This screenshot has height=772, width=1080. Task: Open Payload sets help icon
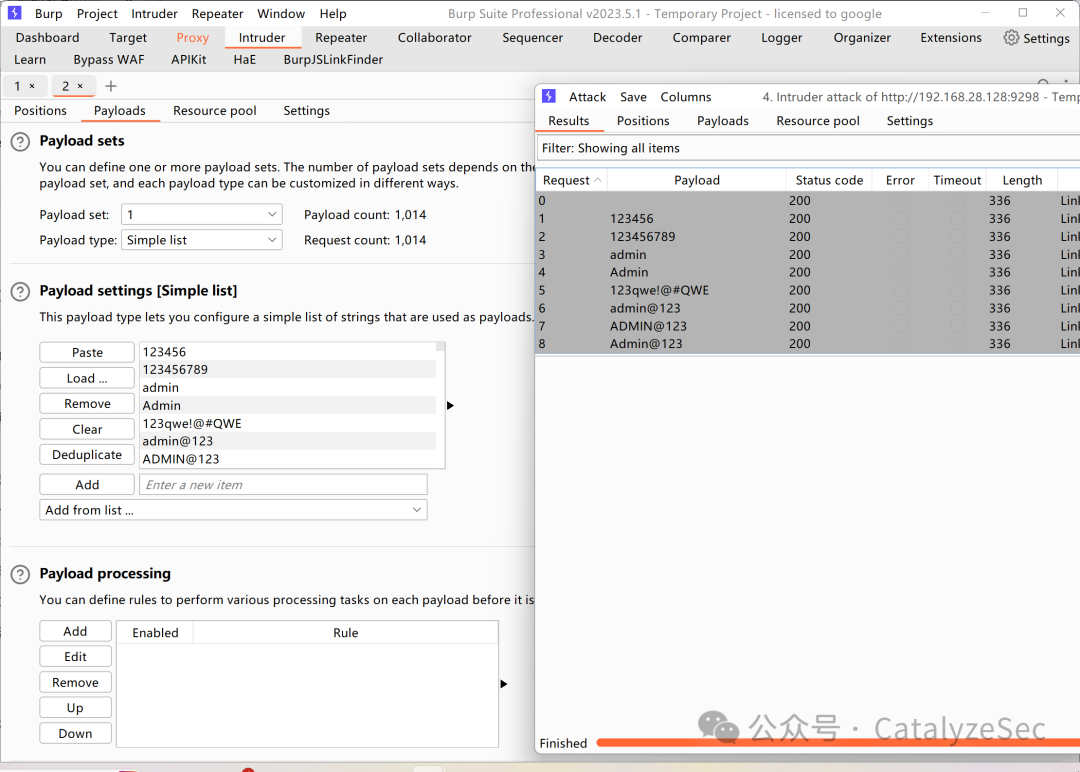[21, 142]
